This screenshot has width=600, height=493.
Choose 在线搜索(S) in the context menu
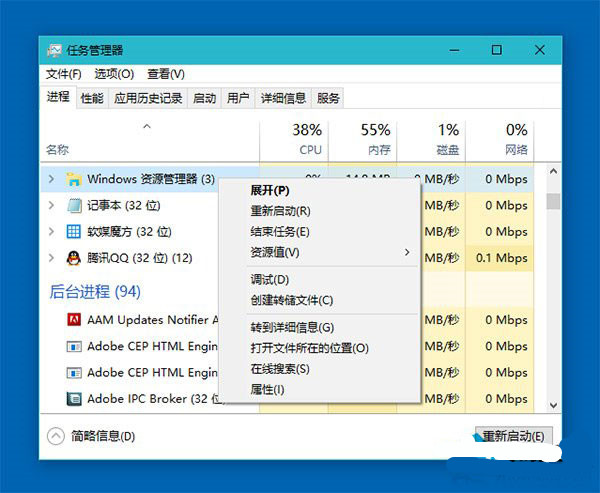pyautogui.click(x=320, y=369)
